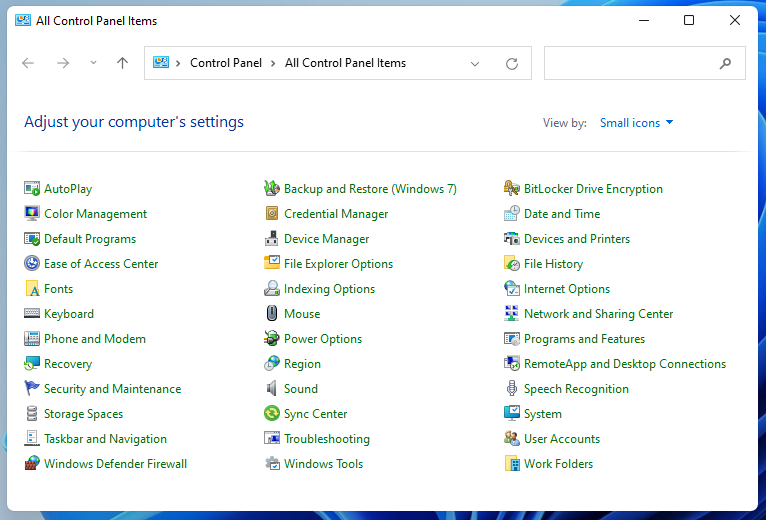Open the System link
Viewport: 766px width, 520px height.
point(543,413)
